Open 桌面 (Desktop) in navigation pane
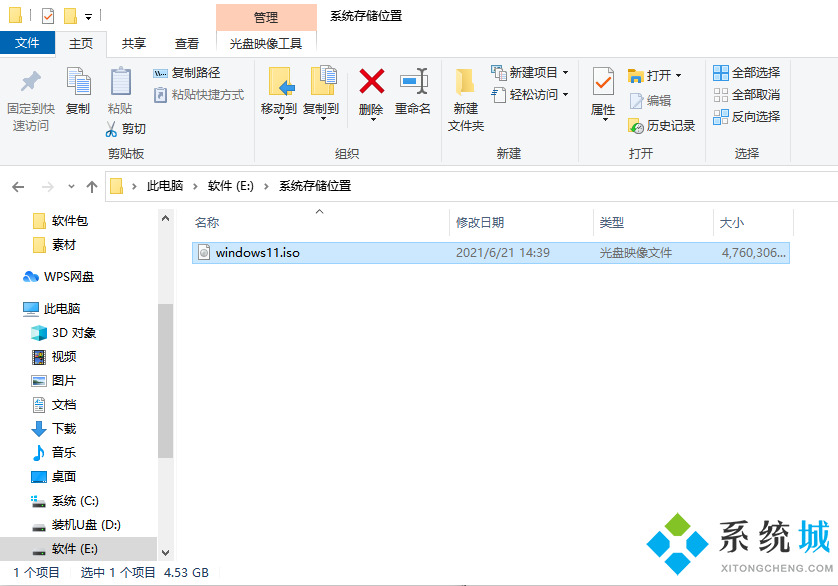This screenshot has height=586, width=838. click(x=54, y=476)
